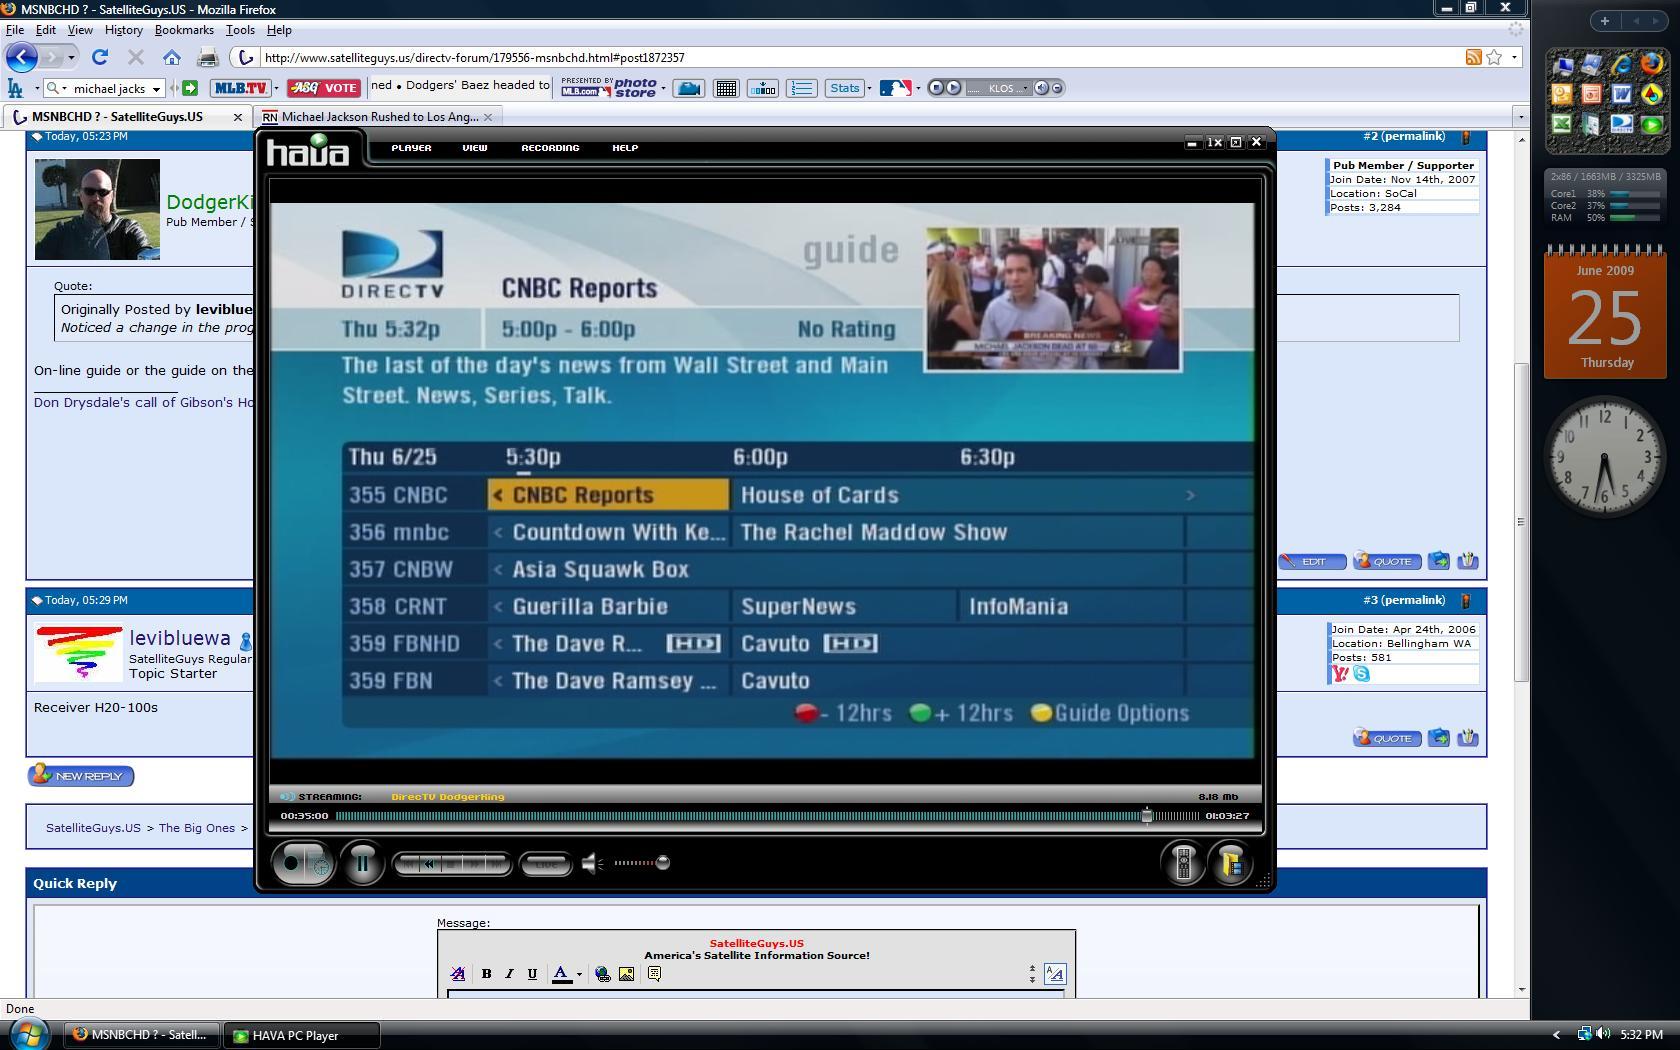Click the ASG Vote toolbar button
Viewport: 1680px width, 1050px height.
323,88
